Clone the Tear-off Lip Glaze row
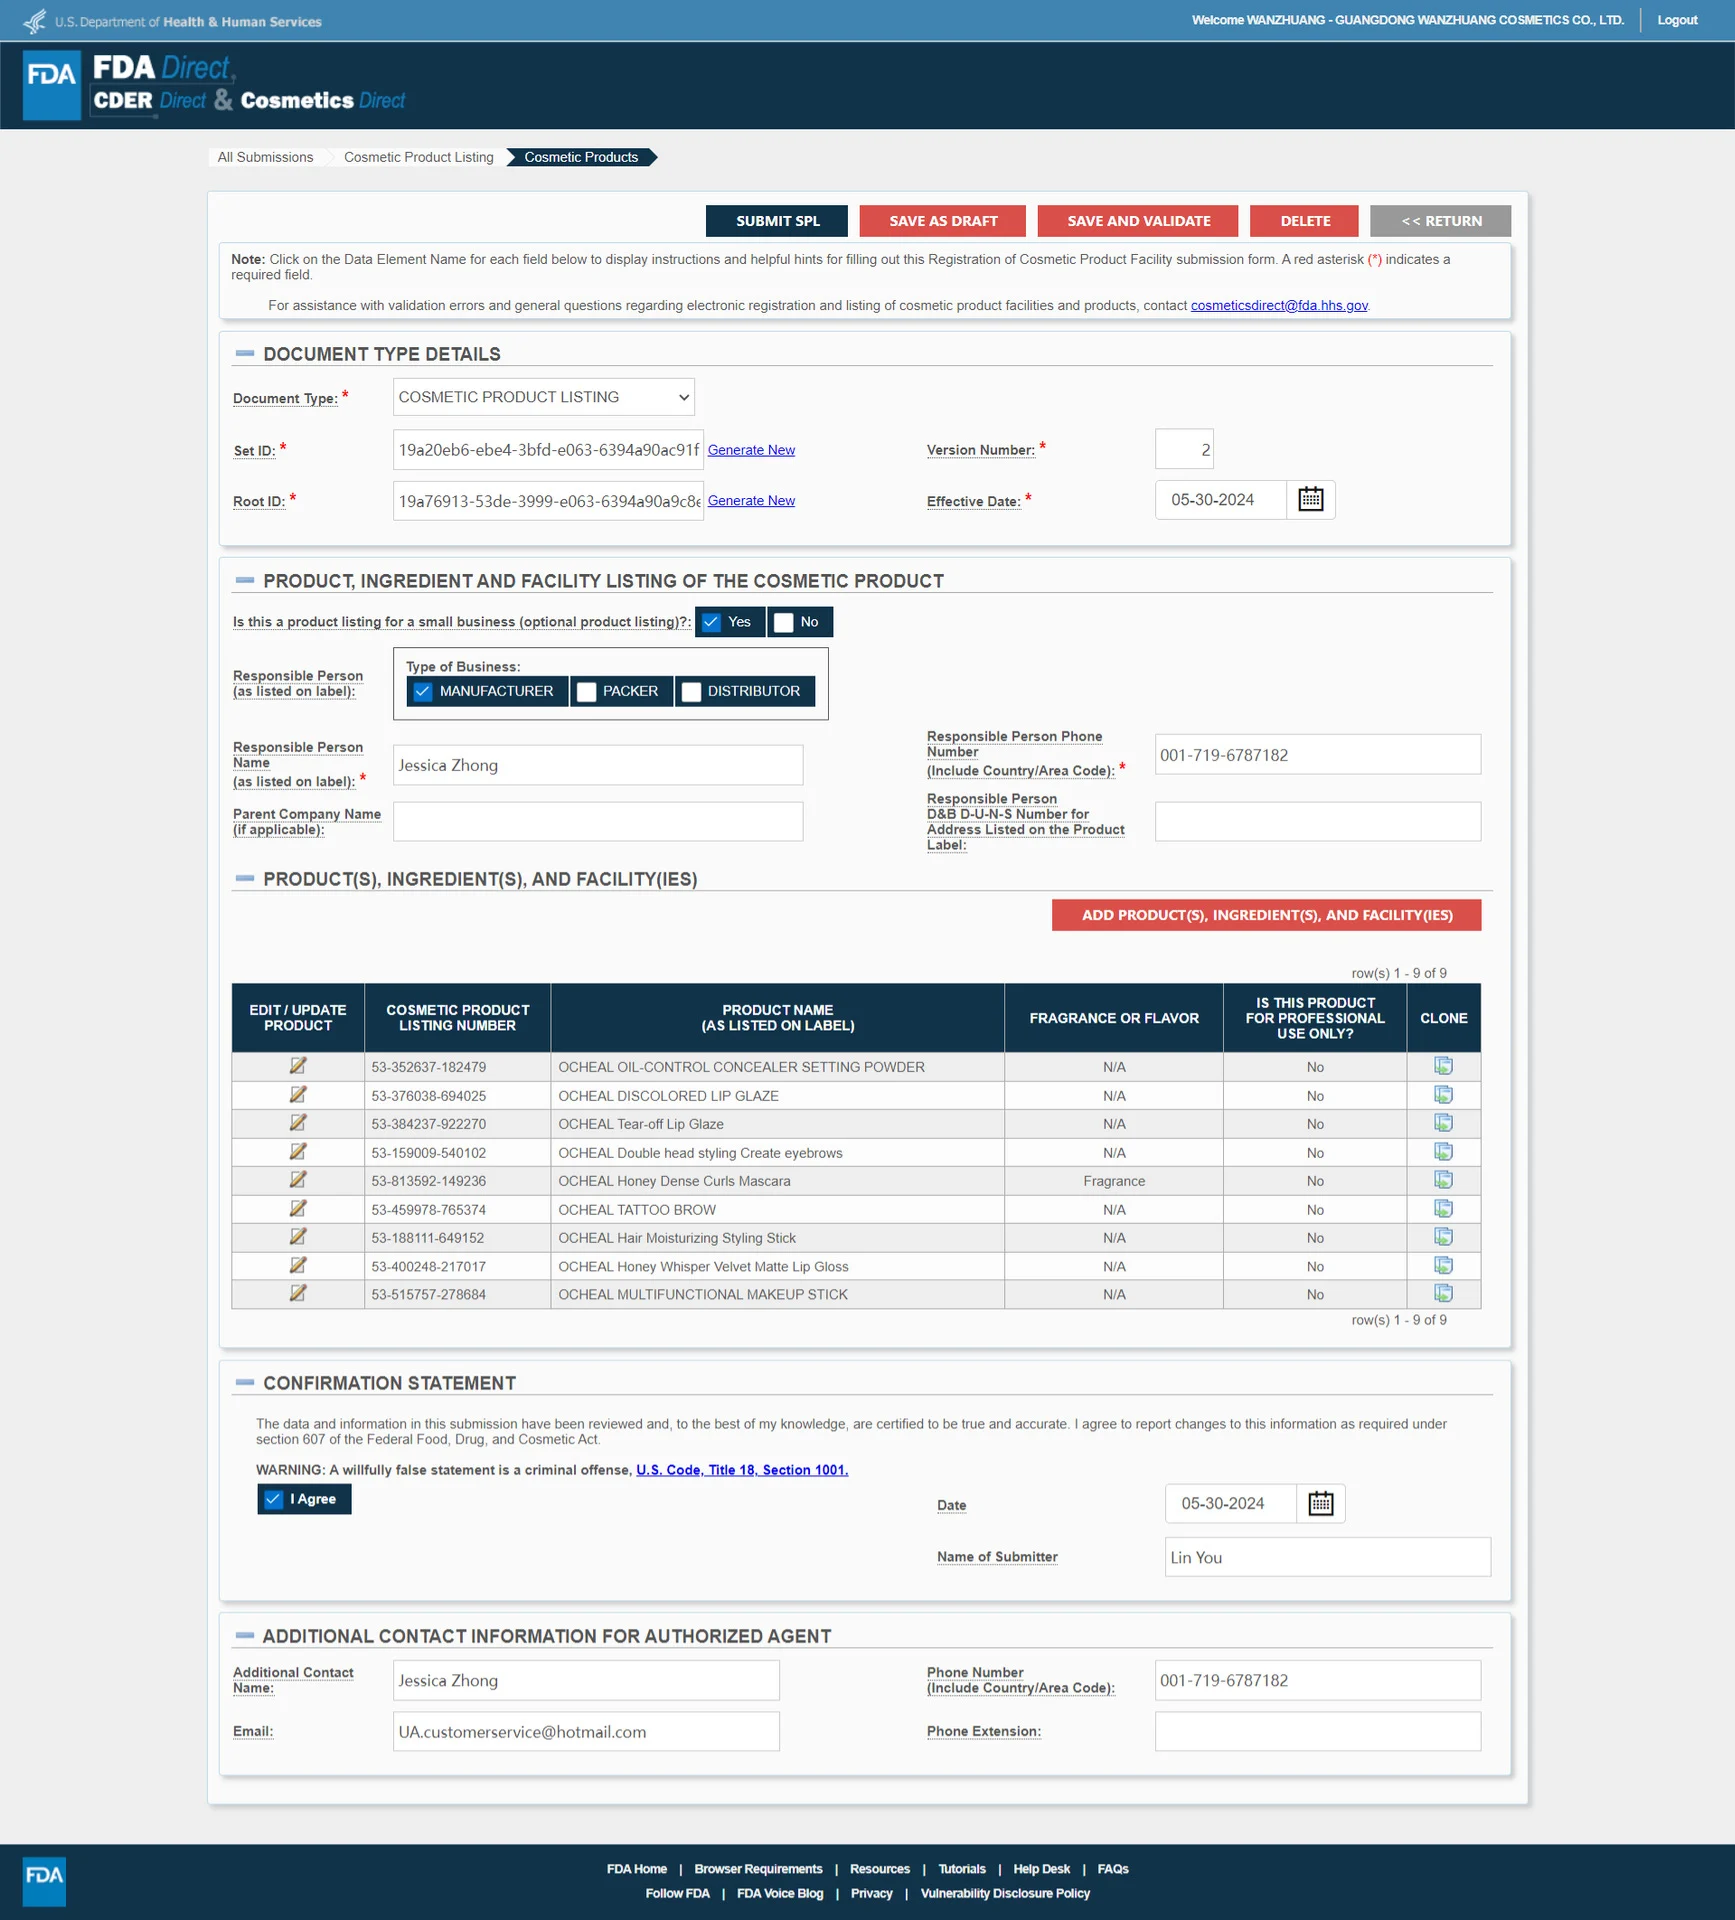Image resolution: width=1735 pixels, height=1920 pixels. click(1443, 1123)
